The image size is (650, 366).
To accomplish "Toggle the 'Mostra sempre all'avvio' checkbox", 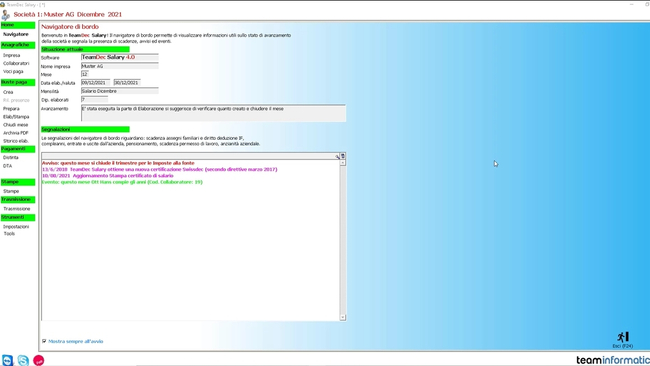I will pos(44,341).
